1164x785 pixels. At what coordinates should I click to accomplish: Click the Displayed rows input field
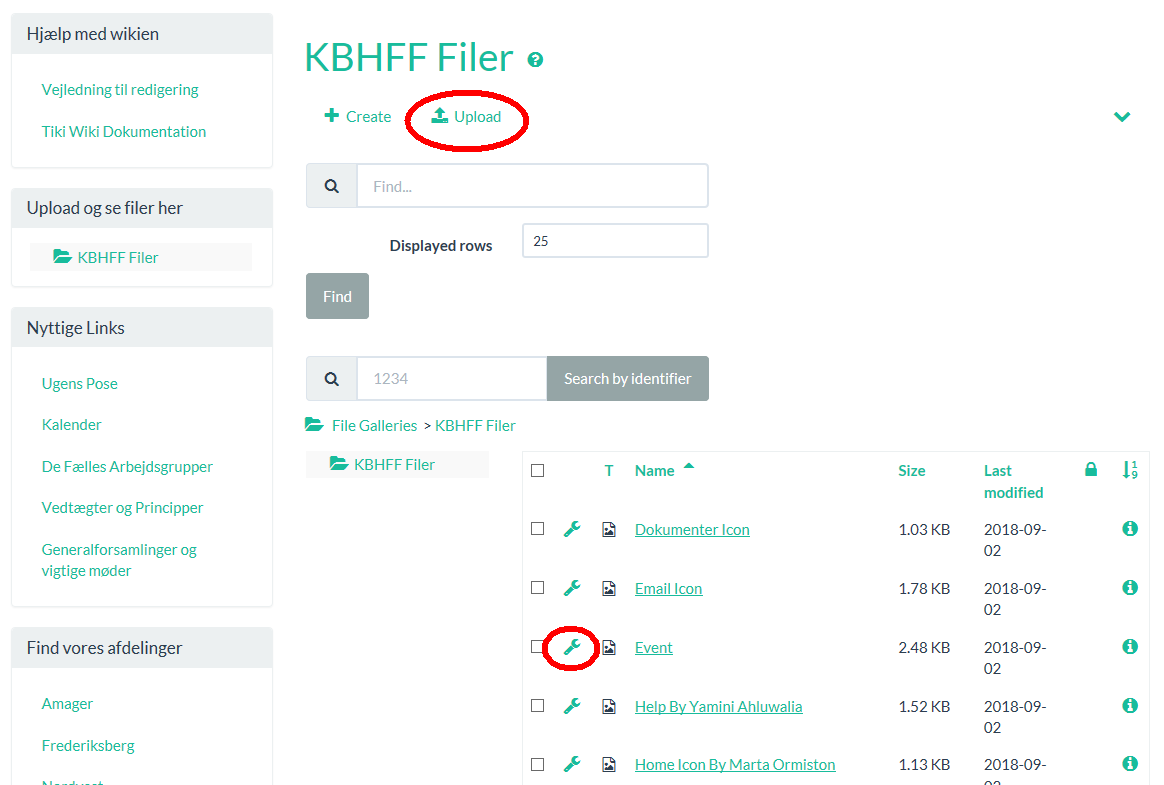[615, 241]
